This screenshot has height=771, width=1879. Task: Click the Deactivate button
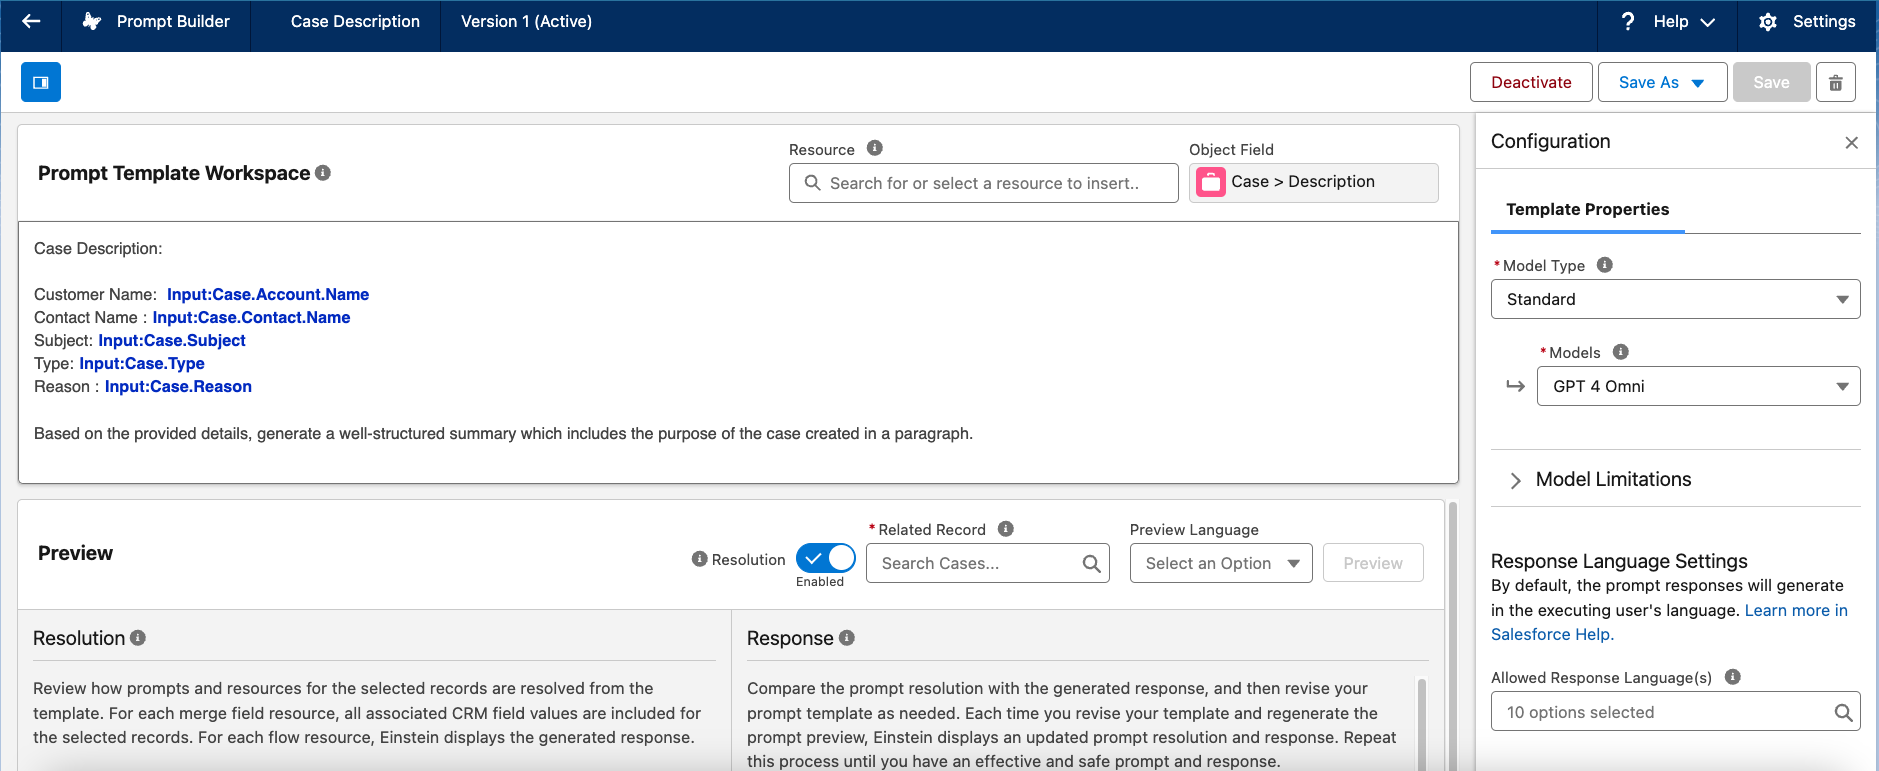1531,82
